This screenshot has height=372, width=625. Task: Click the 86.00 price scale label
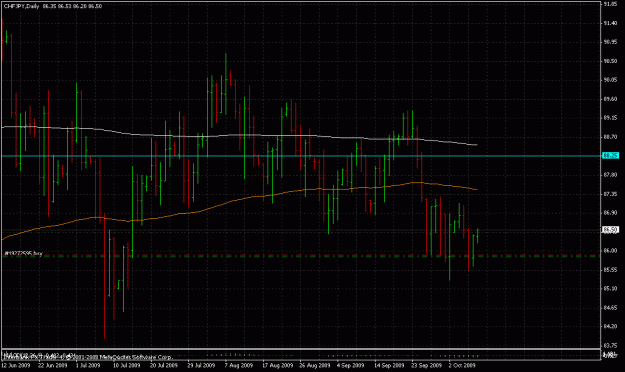[x=610, y=250]
